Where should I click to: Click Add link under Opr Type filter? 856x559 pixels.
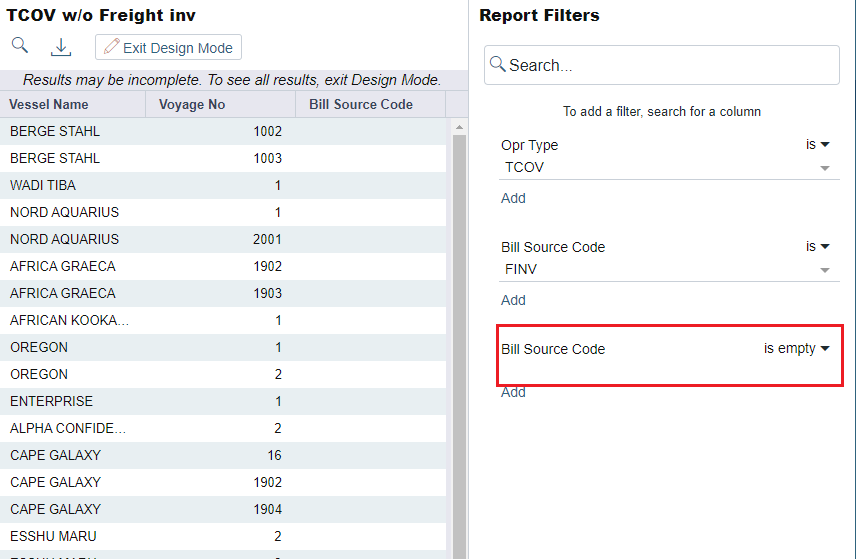pyautogui.click(x=513, y=198)
